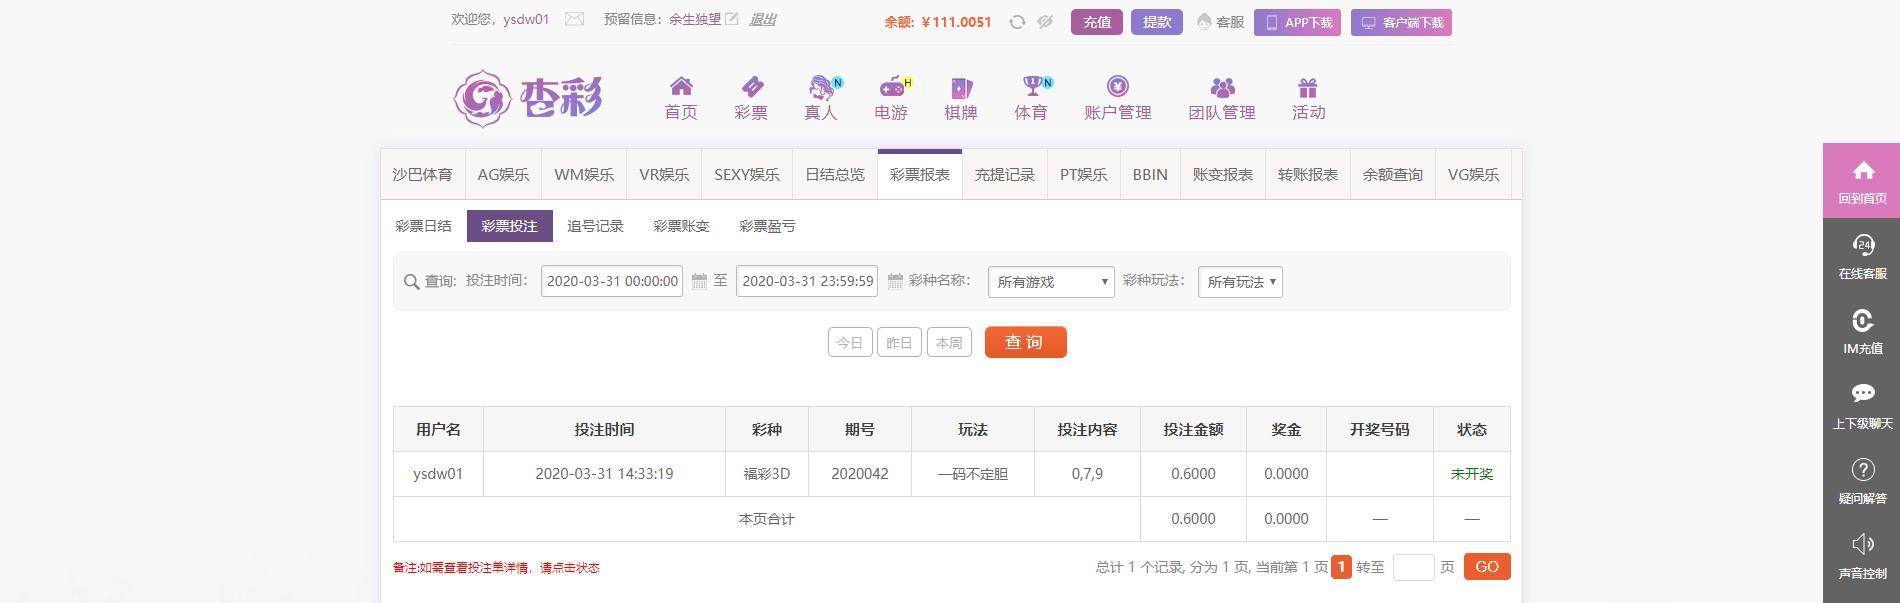Click the orange 查询 button
This screenshot has width=1900, height=603.
pos(1025,342)
